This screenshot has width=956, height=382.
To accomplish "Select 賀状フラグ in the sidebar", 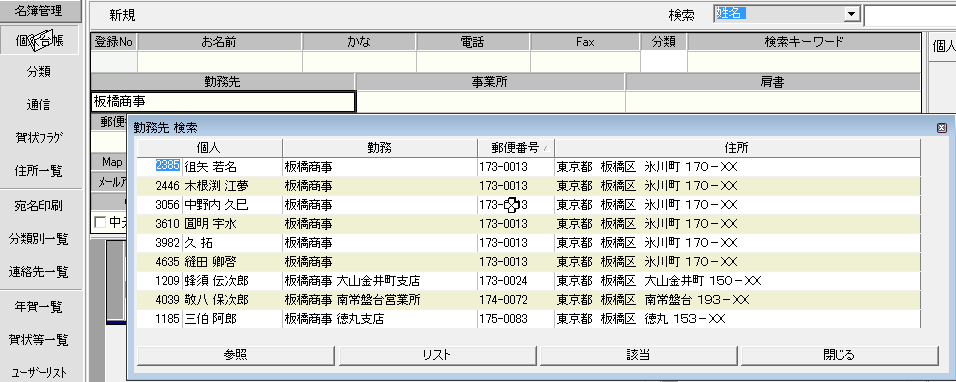I will click(40, 138).
